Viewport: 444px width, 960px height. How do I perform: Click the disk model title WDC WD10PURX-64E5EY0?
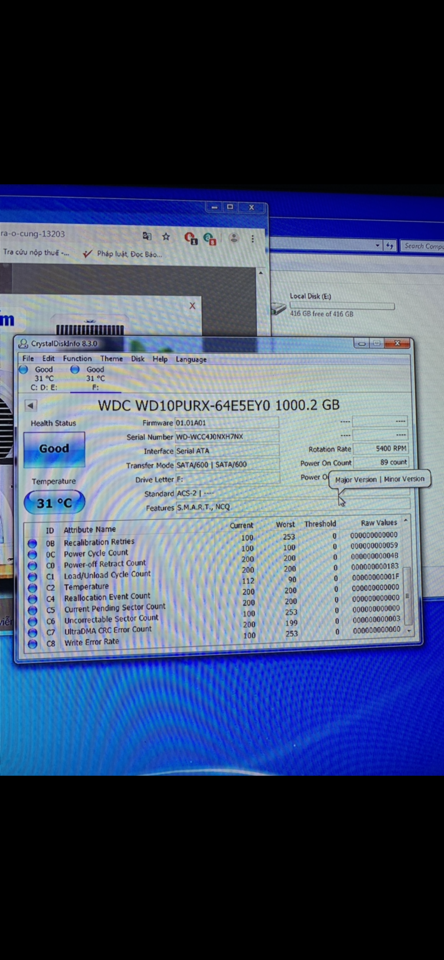(x=219, y=405)
